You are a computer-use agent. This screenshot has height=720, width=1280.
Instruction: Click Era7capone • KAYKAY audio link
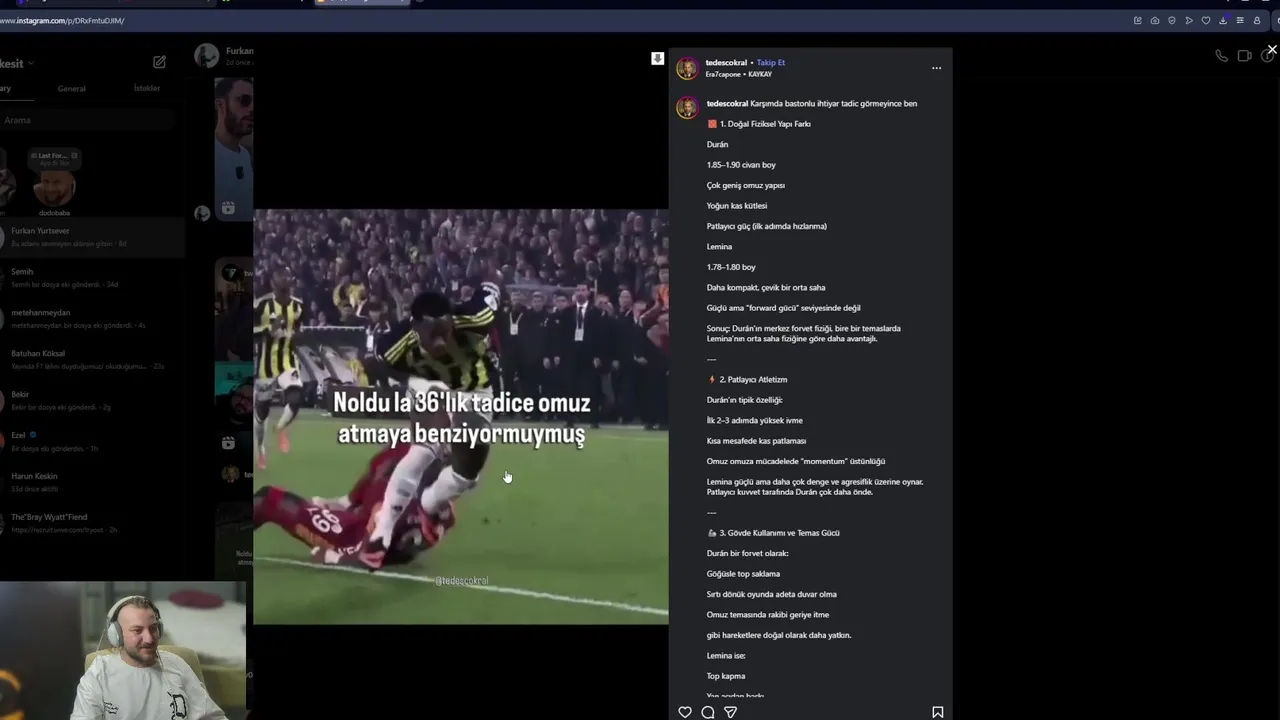[738, 74]
